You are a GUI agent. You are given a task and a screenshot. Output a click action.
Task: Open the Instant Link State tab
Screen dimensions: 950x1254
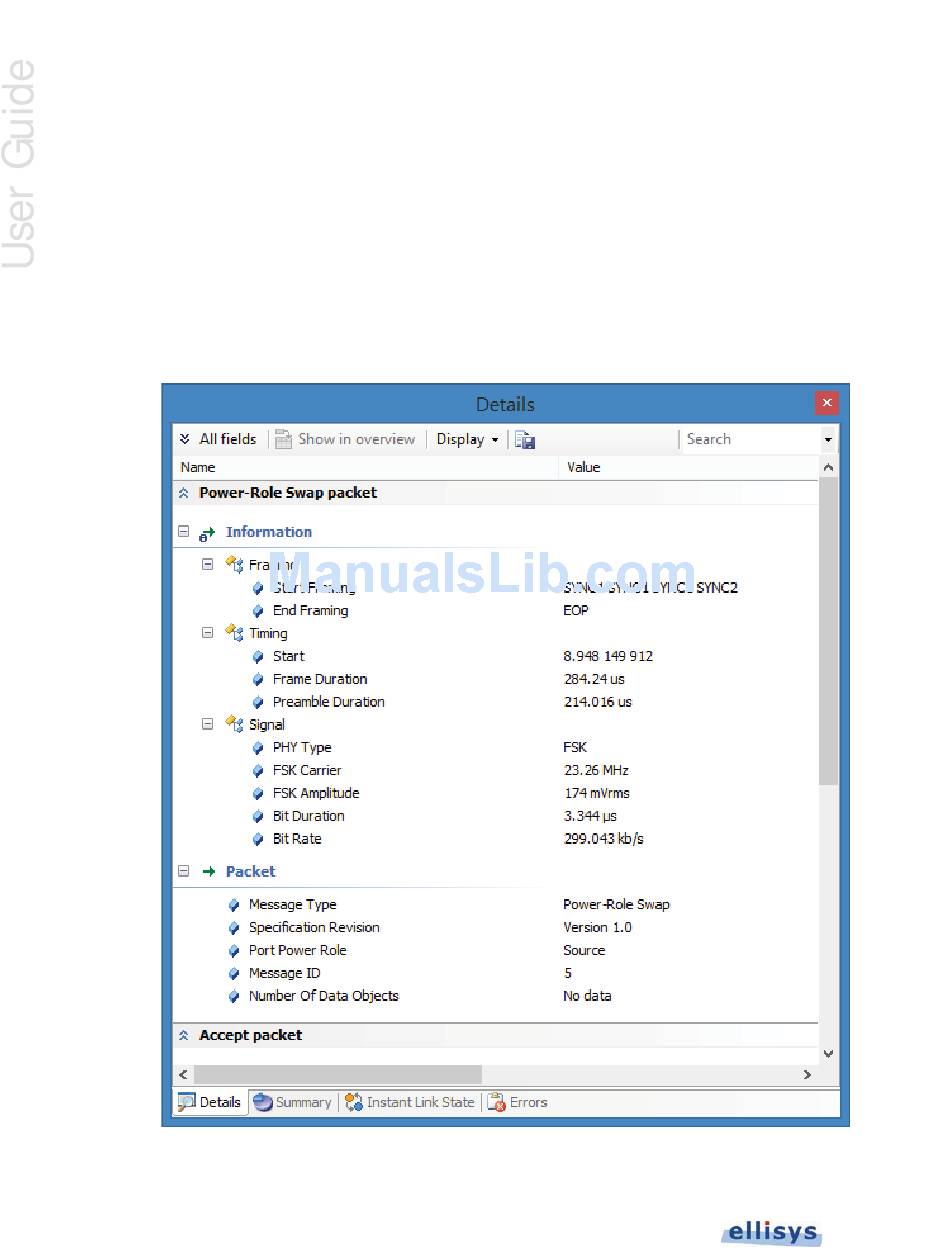[x=410, y=1102]
